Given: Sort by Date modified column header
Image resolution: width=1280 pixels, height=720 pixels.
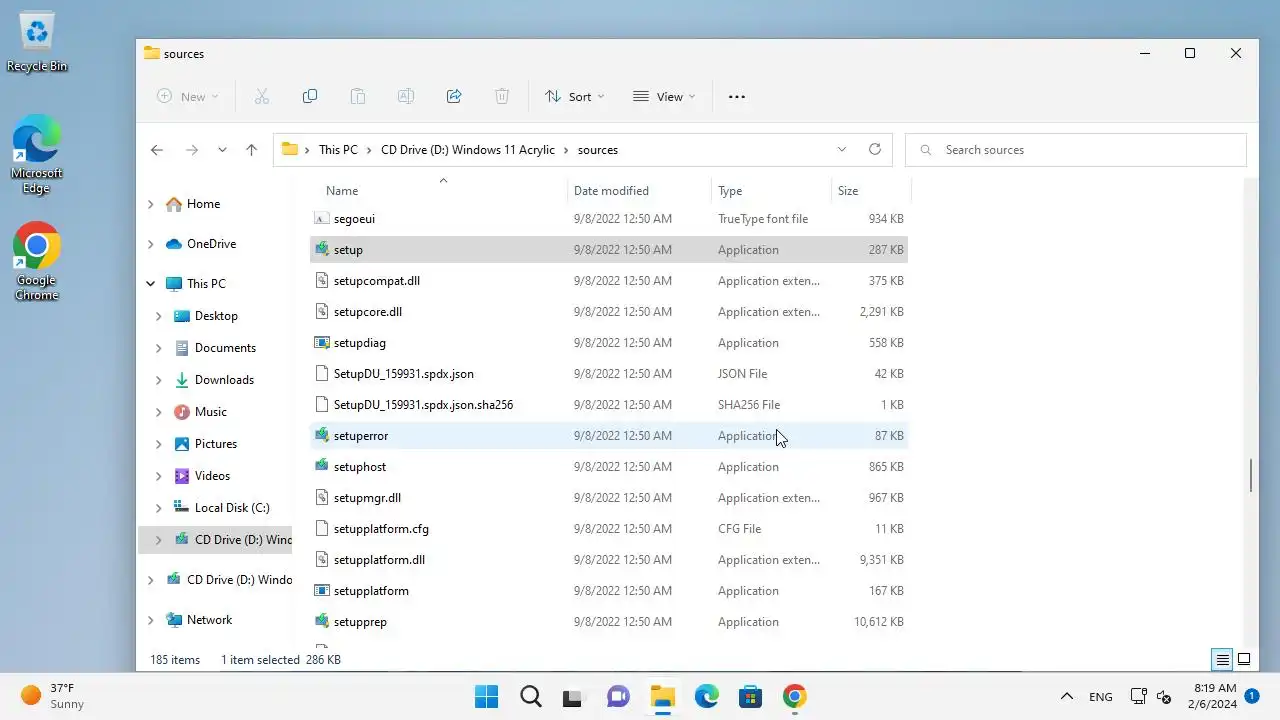Looking at the screenshot, I should coord(640,190).
